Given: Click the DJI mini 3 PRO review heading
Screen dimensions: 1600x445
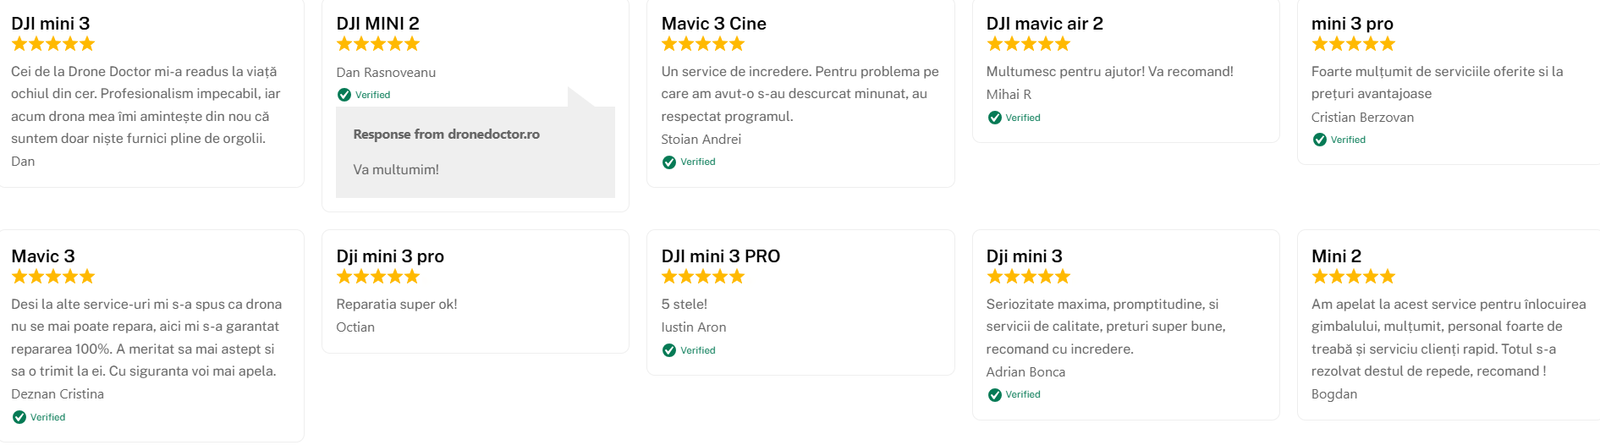Looking at the screenshot, I should tap(720, 256).
